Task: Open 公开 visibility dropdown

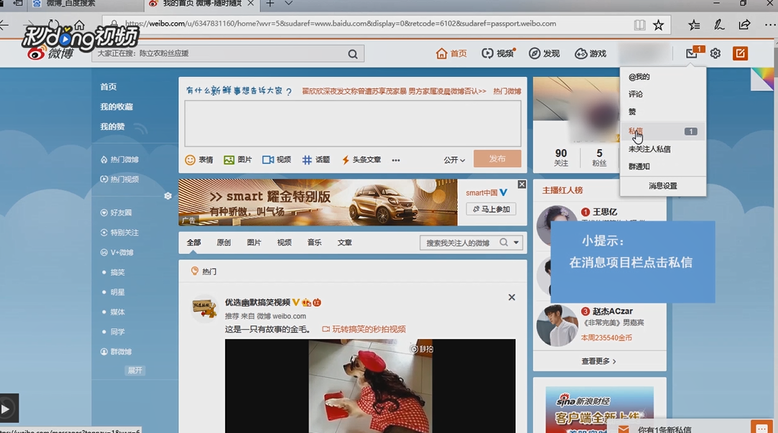Action: (x=454, y=160)
